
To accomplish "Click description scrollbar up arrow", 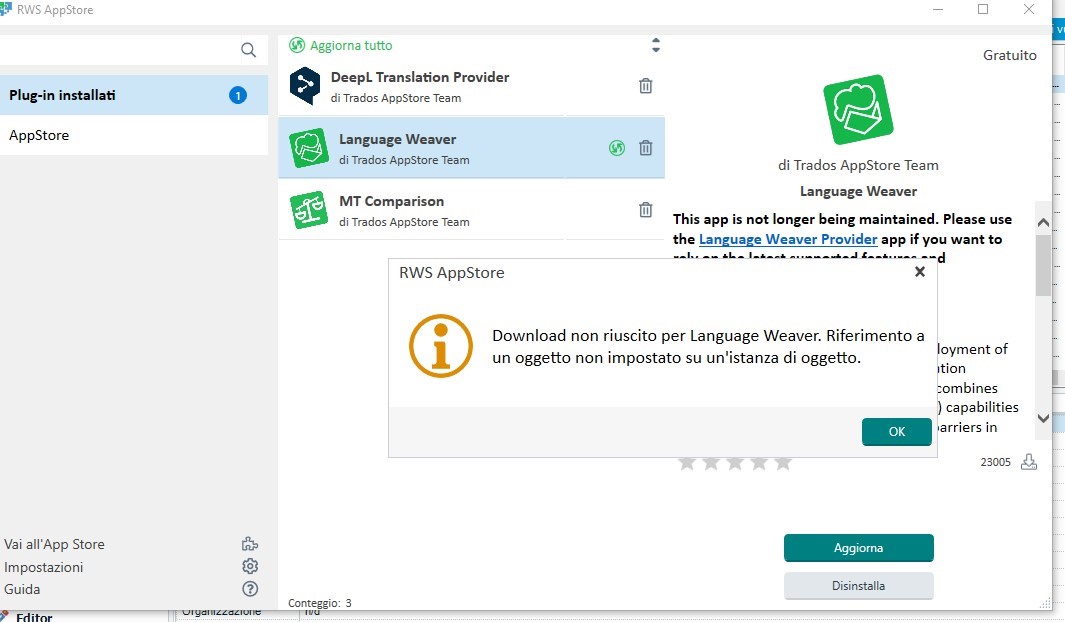I will [x=1043, y=222].
